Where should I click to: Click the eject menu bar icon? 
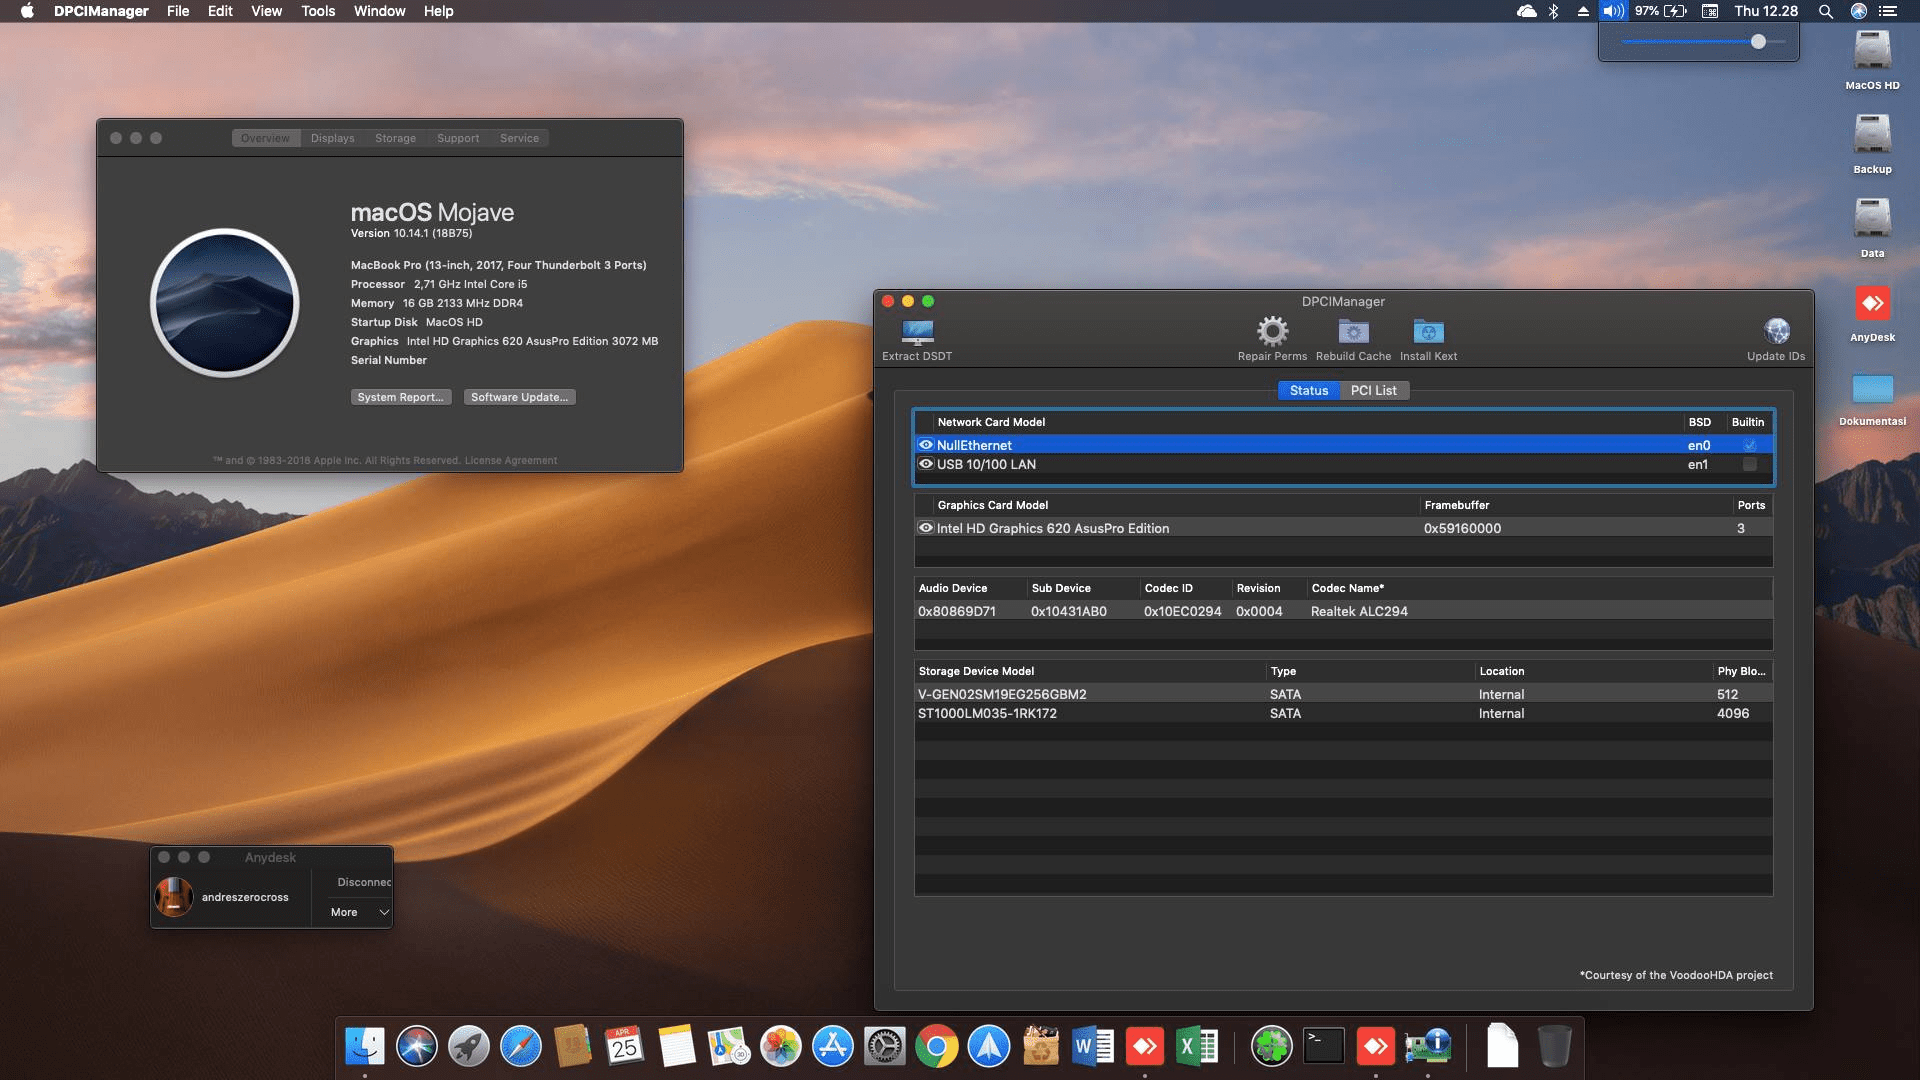[x=1583, y=11]
